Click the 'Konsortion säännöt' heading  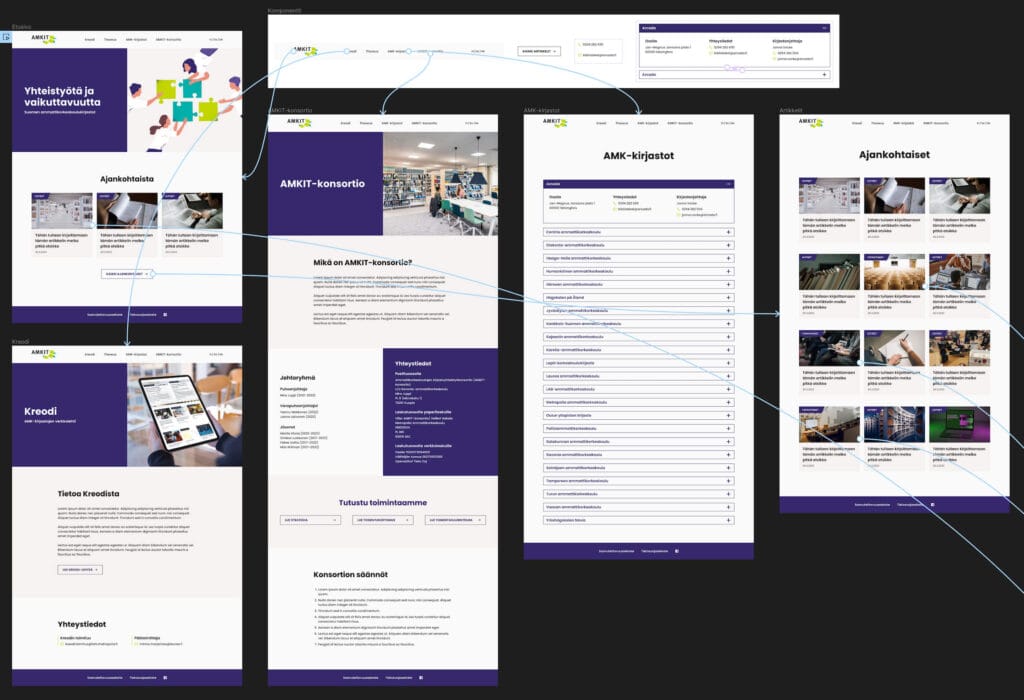pos(351,575)
